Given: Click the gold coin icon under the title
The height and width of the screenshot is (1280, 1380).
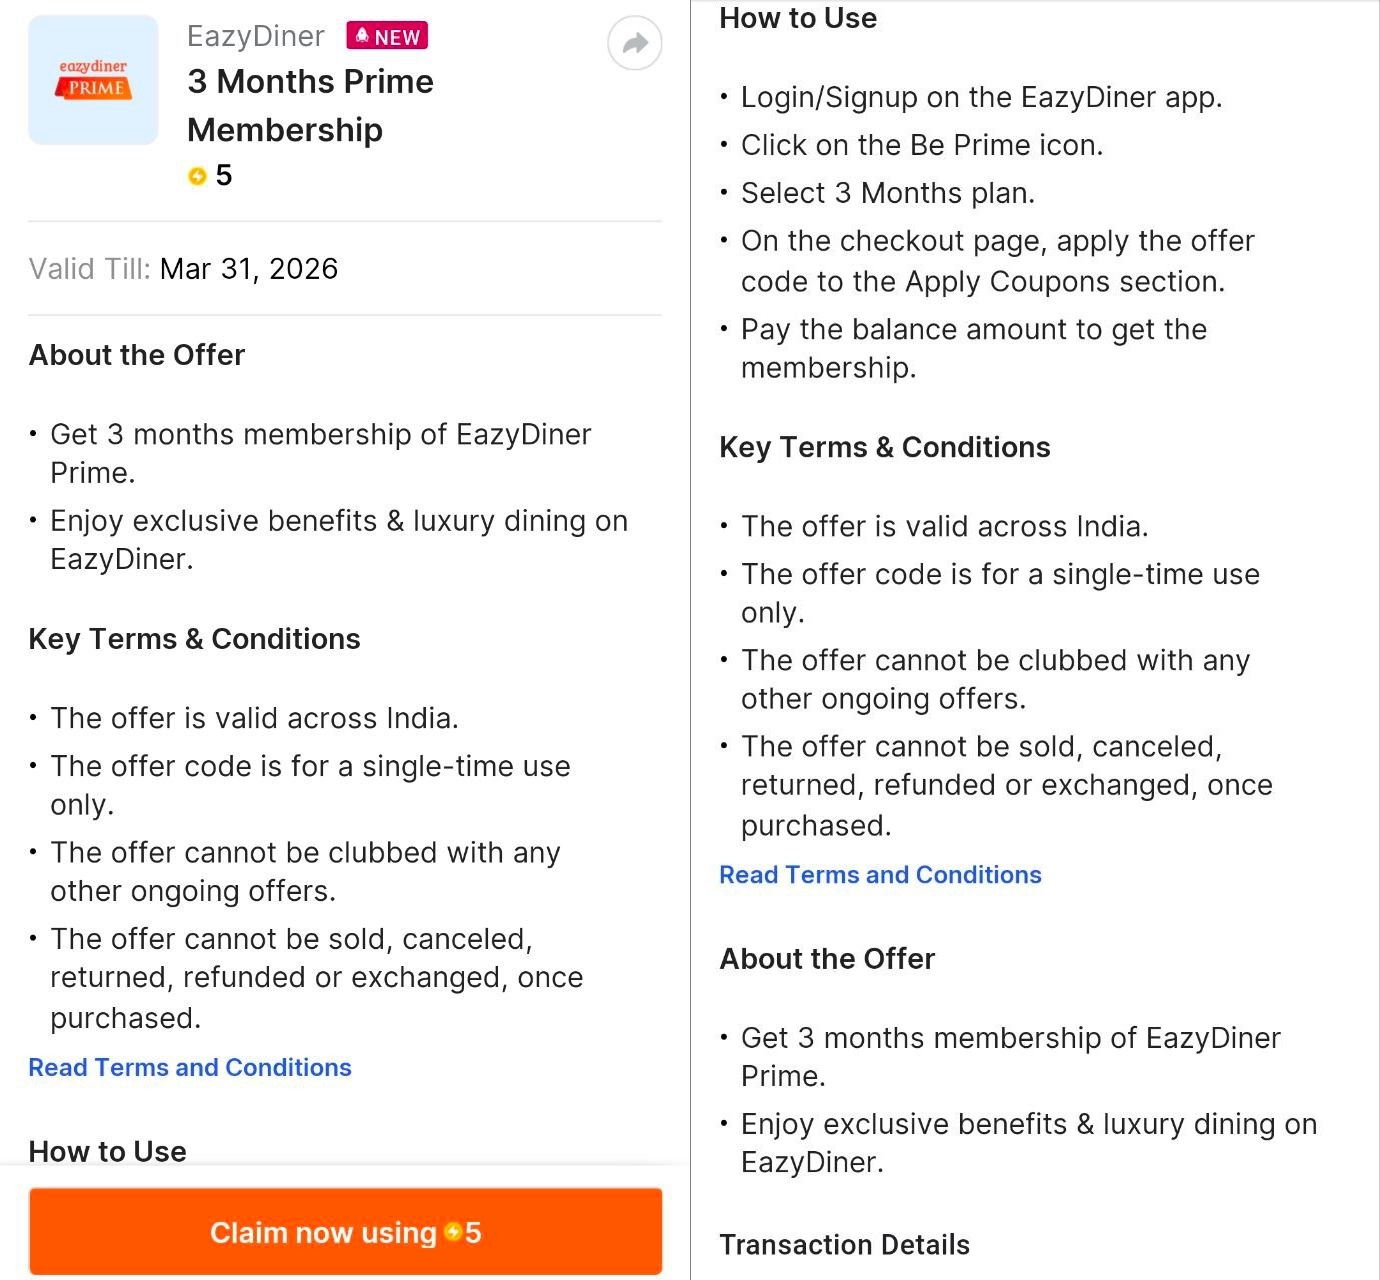Looking at the screenshot, I should (197, 177).
